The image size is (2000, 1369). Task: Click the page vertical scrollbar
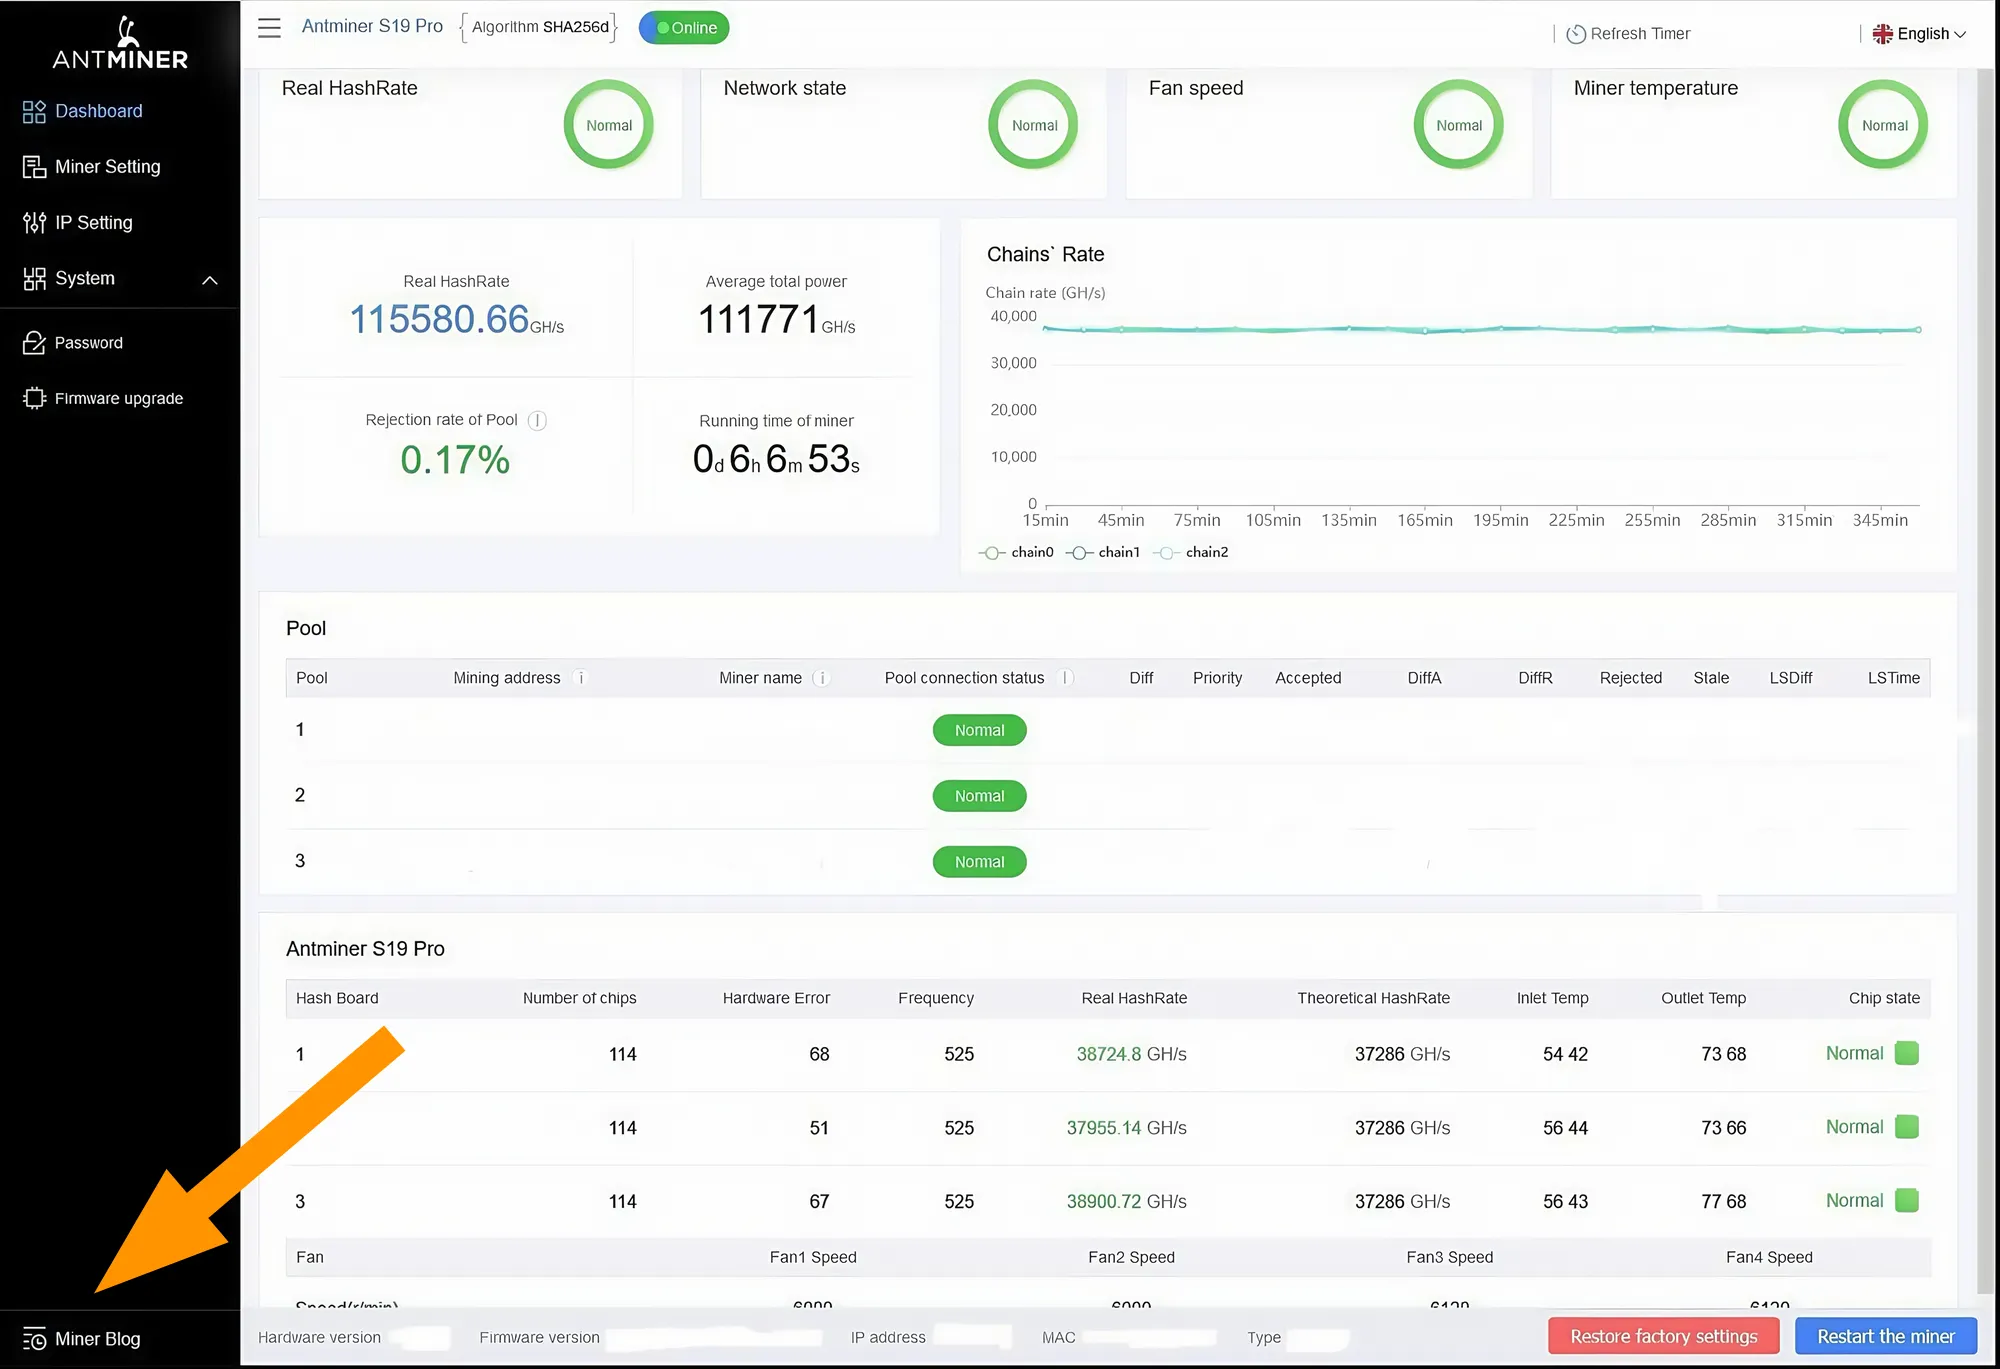pyautogui.click(x=1986, y=680)
